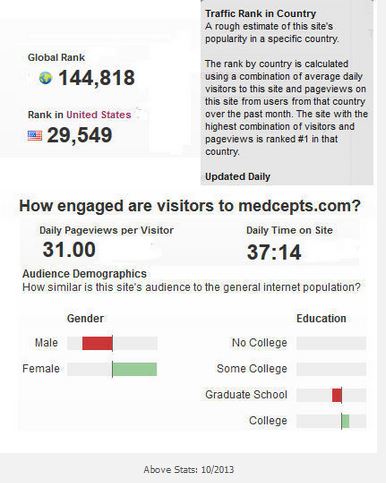The width and height of the screenshot is (386, 483).
Task: Click the United States flag icon
Action: [x=35, y=136]
